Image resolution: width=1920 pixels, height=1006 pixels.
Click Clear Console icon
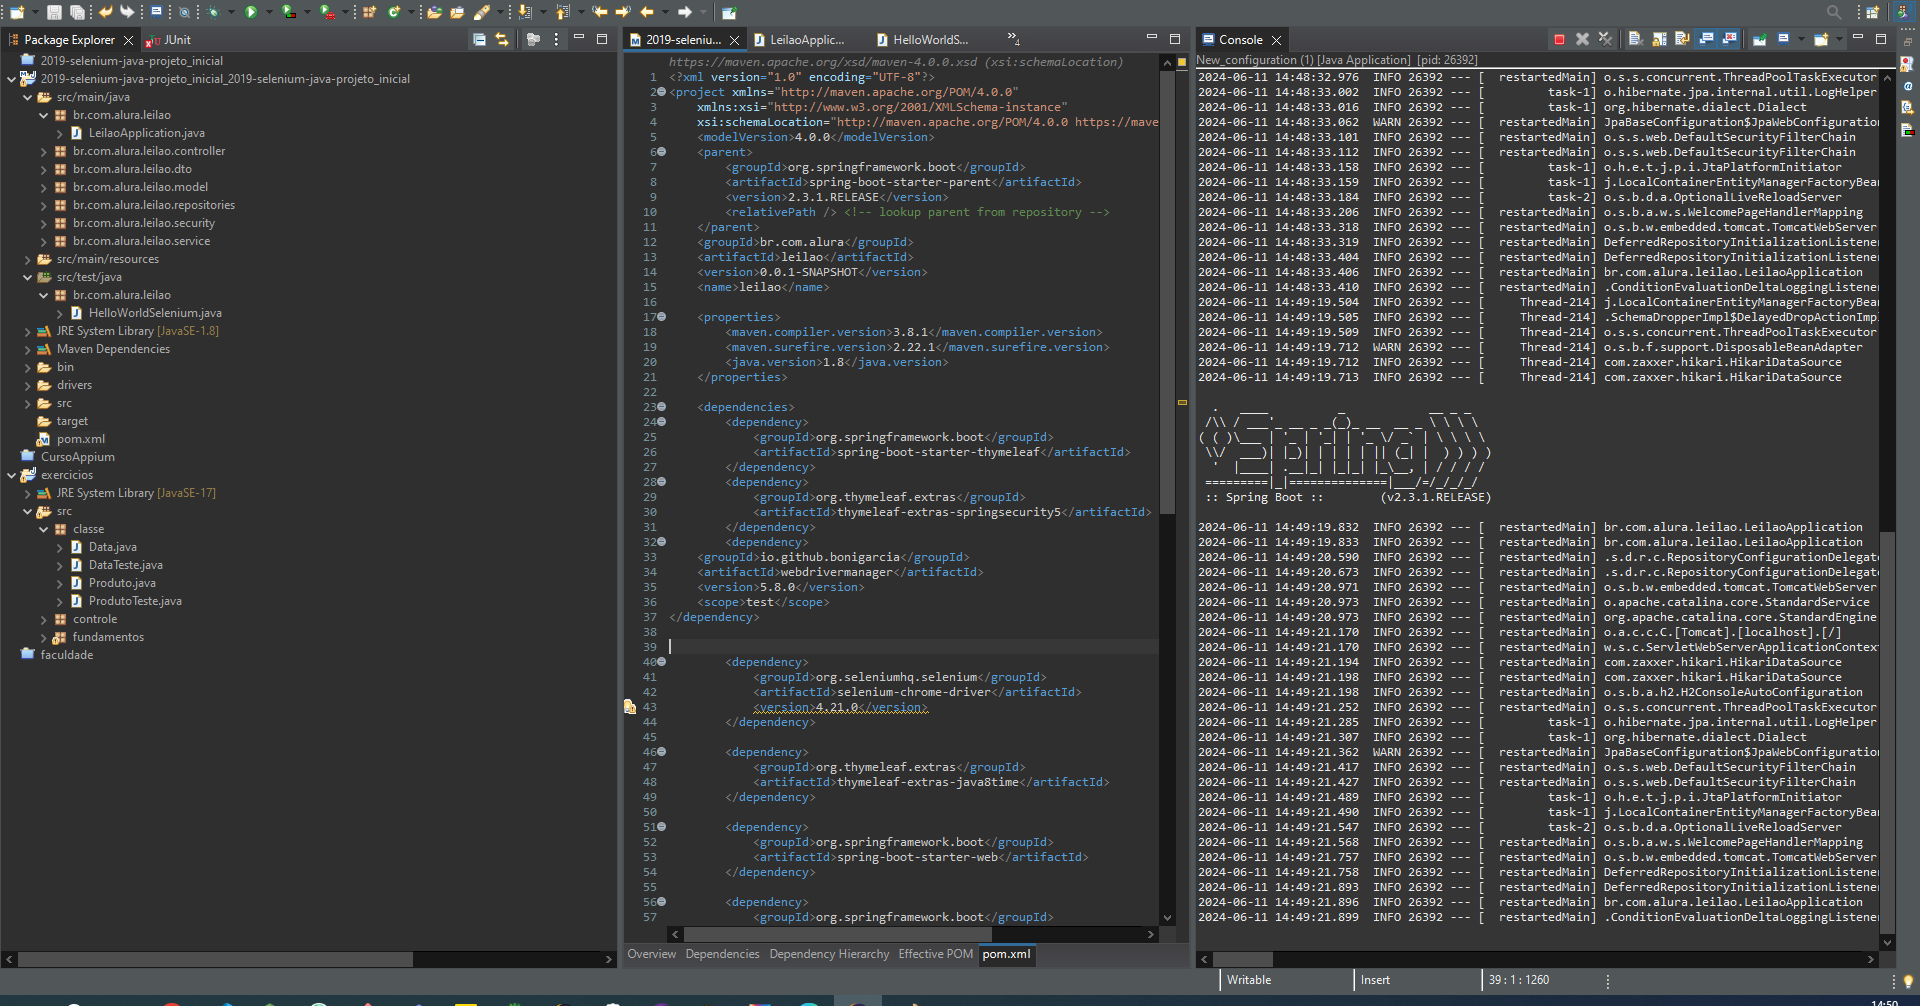point(1636,39)
